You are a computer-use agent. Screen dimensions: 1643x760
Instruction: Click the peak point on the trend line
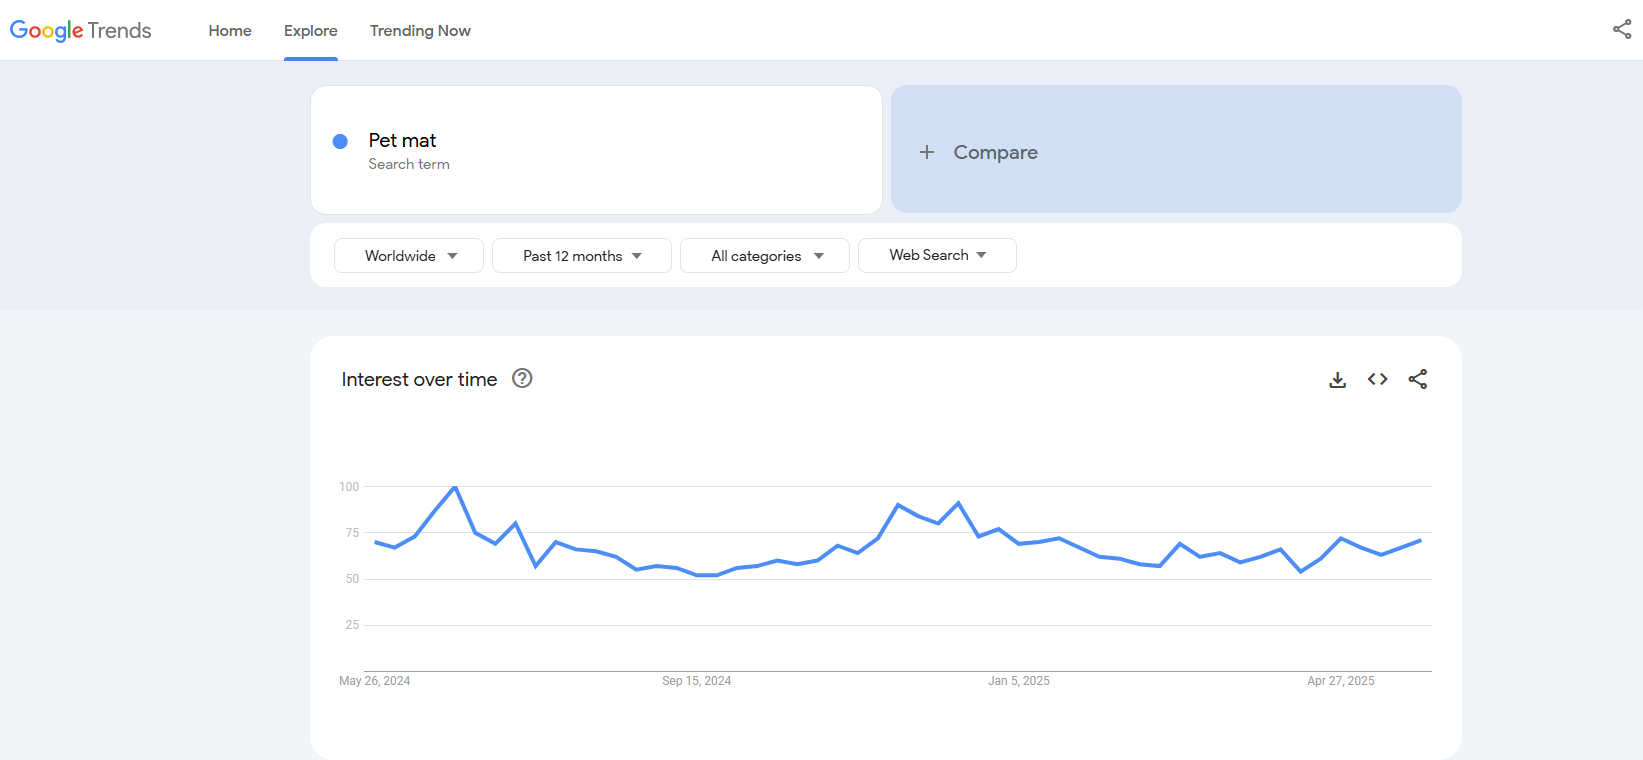click(455, 487)
